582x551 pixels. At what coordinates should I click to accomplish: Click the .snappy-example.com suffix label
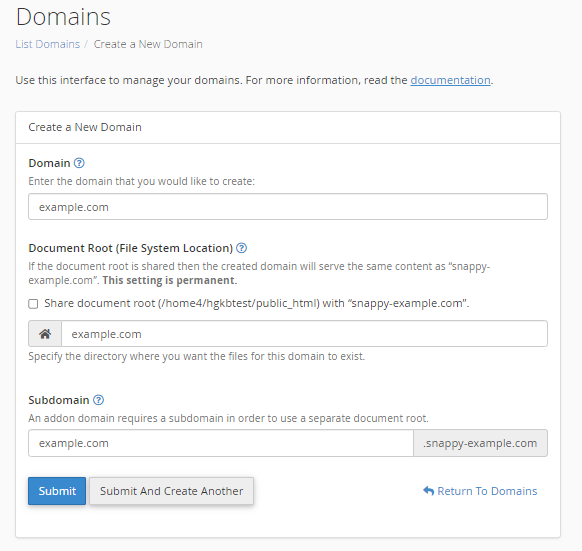[x=480, y=443]
